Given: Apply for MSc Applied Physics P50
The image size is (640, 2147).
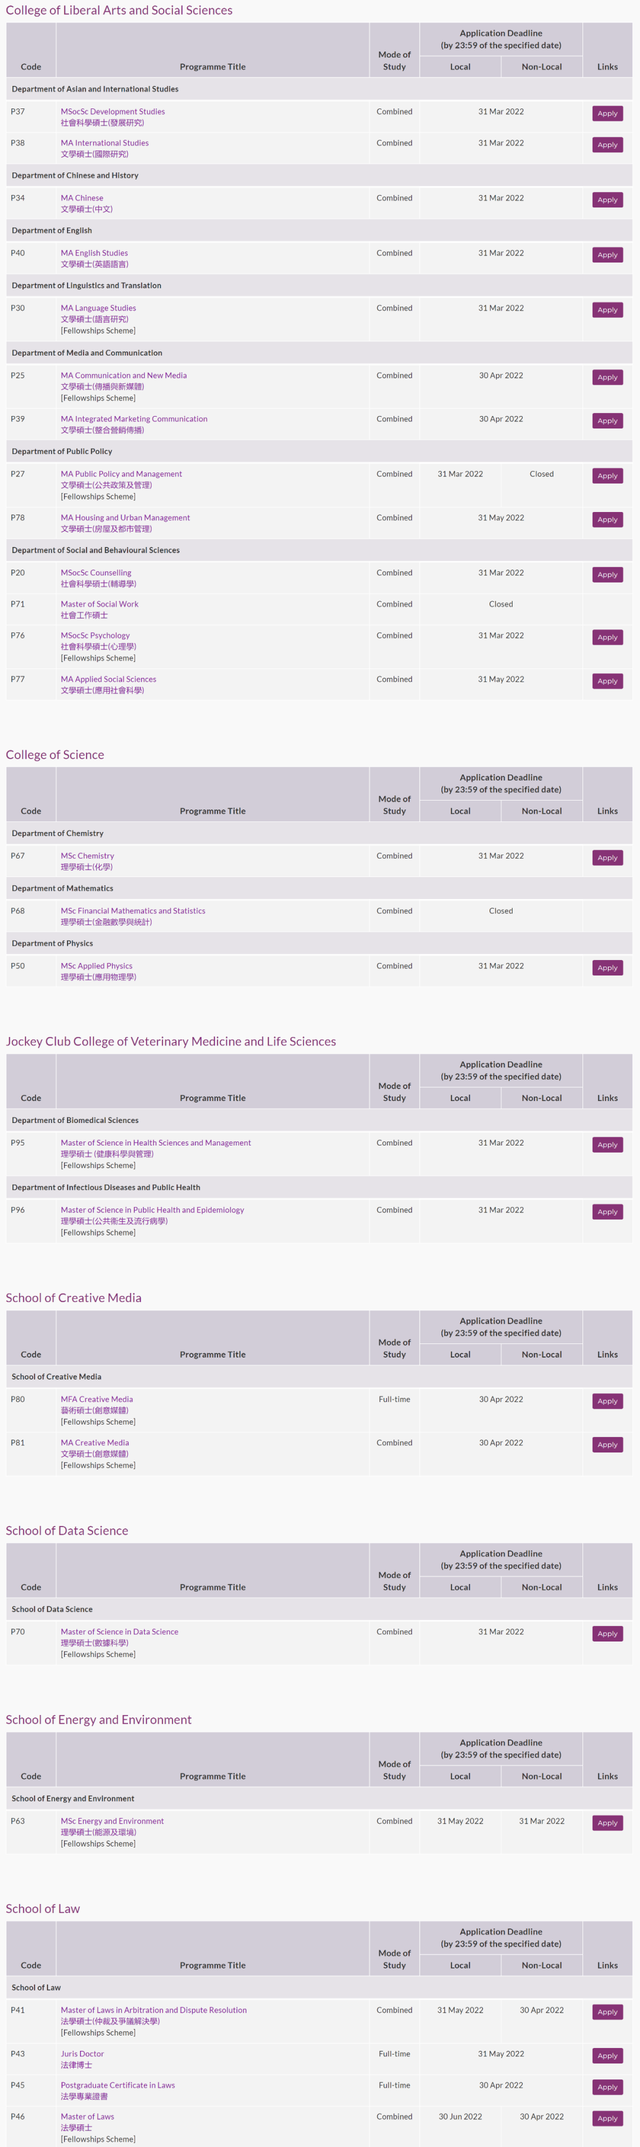Looking at the screenshot, I should pos(607,968).
